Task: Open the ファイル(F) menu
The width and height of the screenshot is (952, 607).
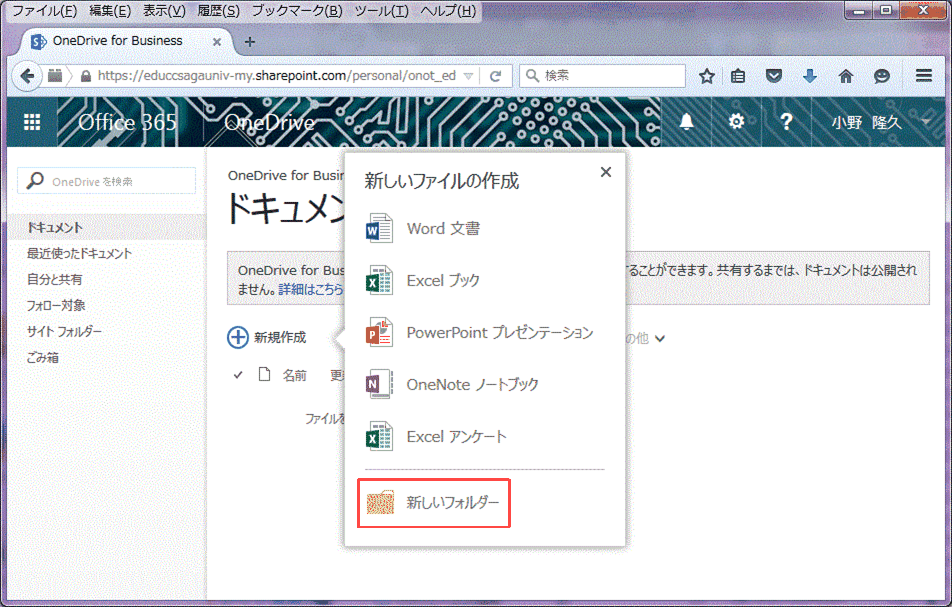Action: pyautogui.click(x=44, y=11)
